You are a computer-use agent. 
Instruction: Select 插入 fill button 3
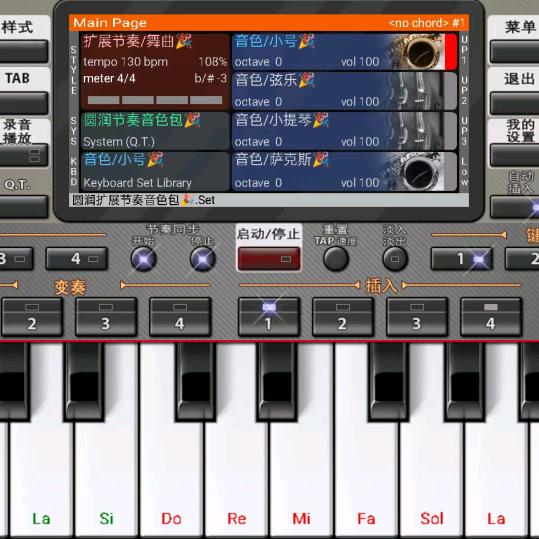[x=417, y=317]
